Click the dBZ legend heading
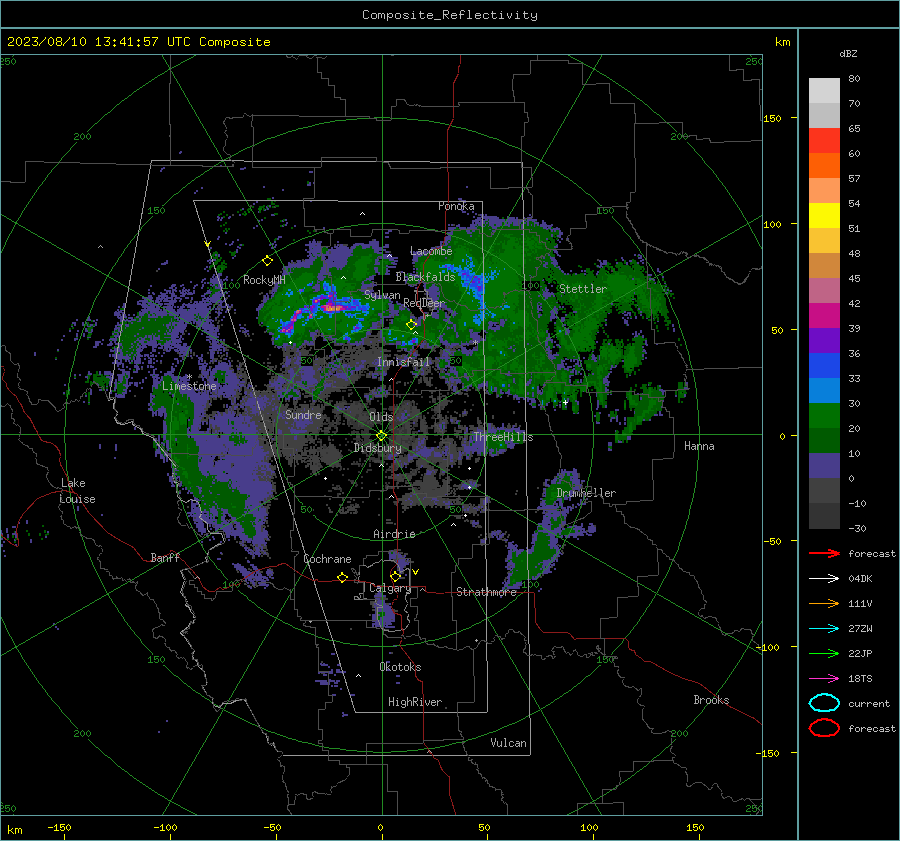Image resolution: width=900 pixels, height=841 pixels. tap(848, 54)
